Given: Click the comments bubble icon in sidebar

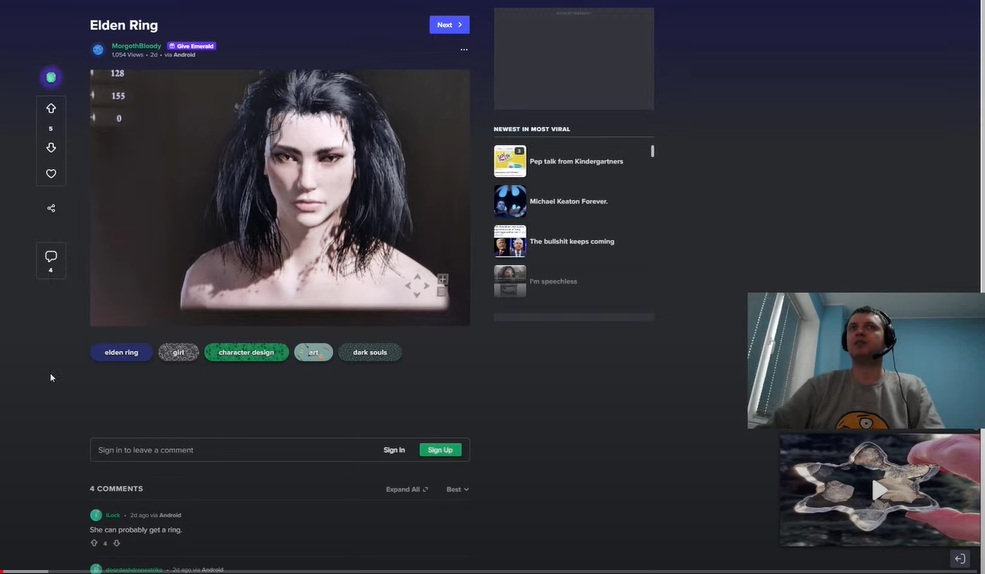Looking at the screenshot, I should [x=51, y=257].
